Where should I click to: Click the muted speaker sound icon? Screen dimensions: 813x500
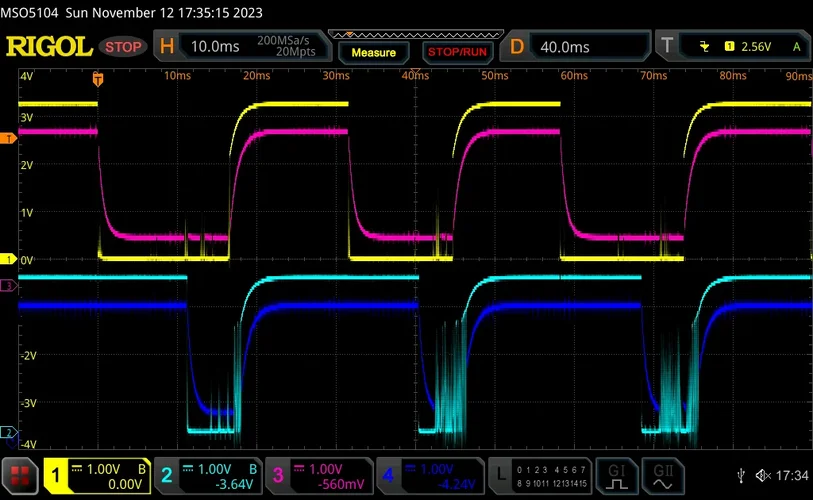click(762, 474)
